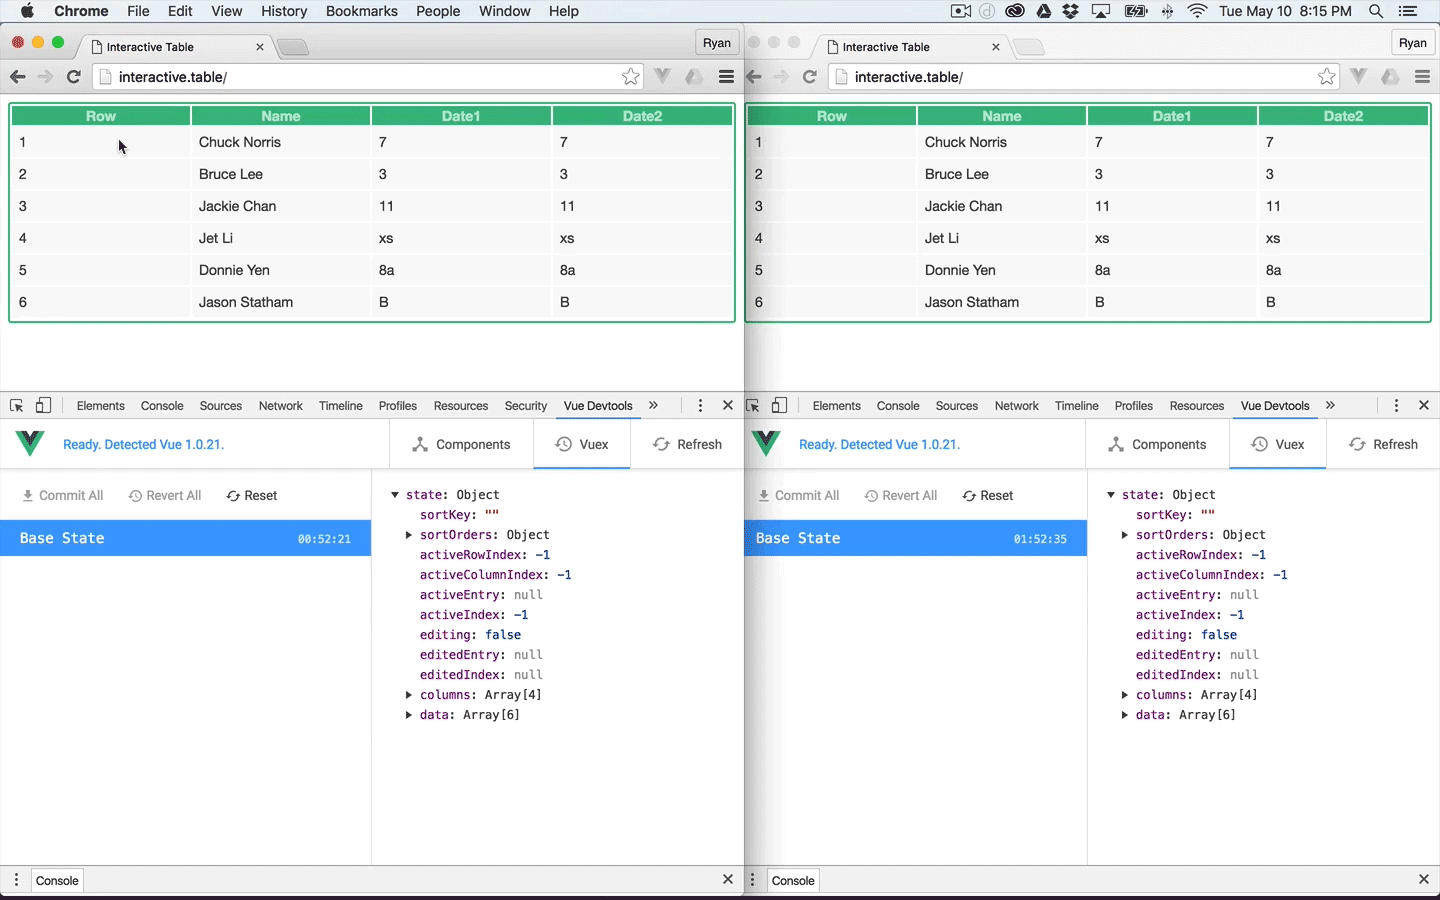The width and height of the screenshot is (1440, 900).
Task: Select the Network tab in the right DevTools
Action: pyautogui.click(x=1016, y=405)
